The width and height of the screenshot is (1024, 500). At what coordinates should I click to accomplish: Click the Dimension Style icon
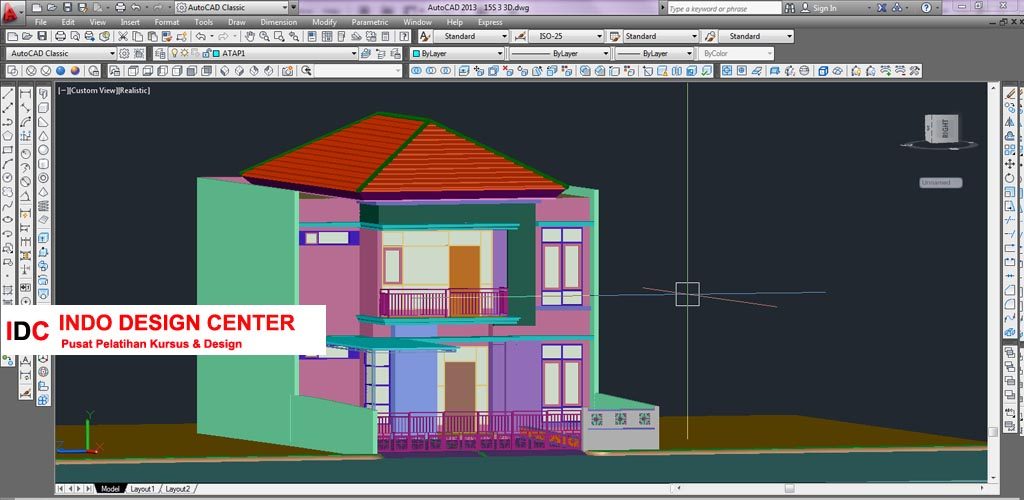click(520, 37)
